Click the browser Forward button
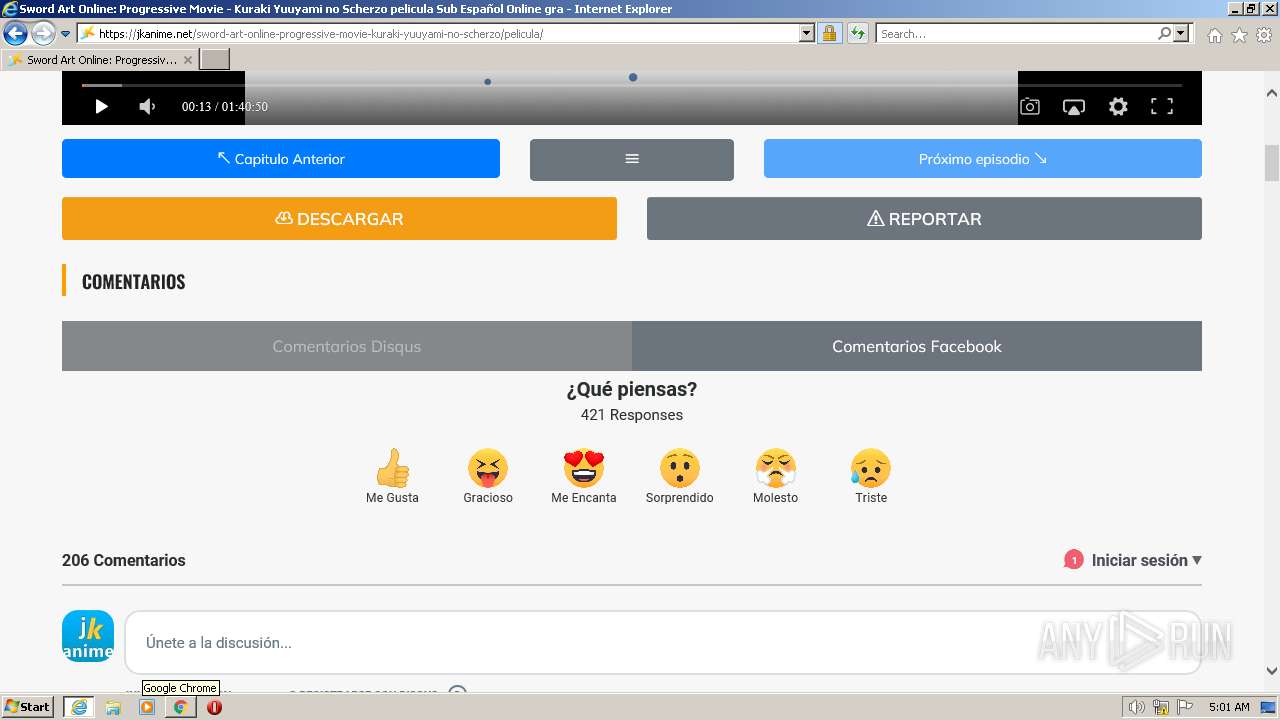 43,33
